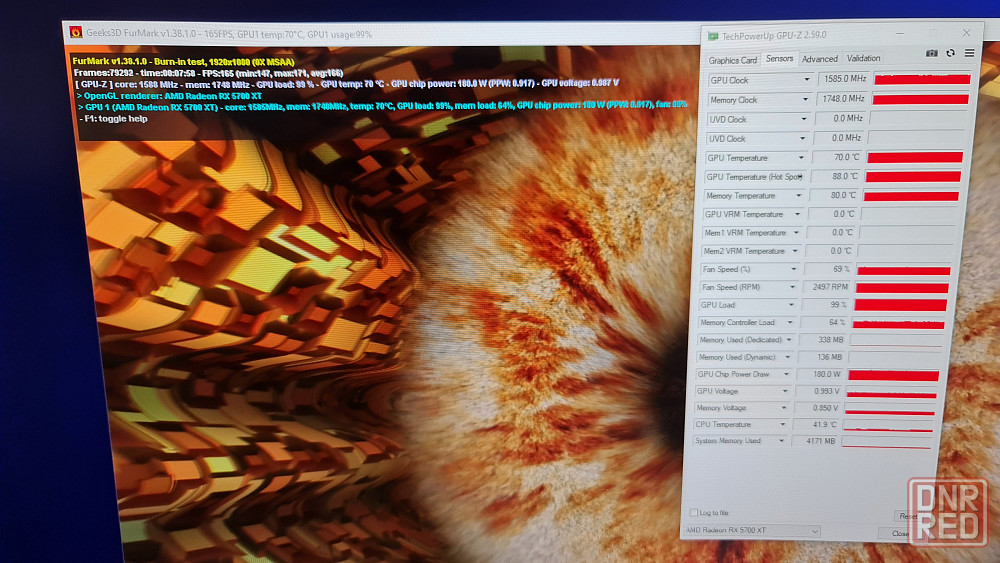This screenshot has width=1000, height=563.
Task: Click the FurMark Burn-in test header line
Action: pyautogui.click(x=184, y=62)
